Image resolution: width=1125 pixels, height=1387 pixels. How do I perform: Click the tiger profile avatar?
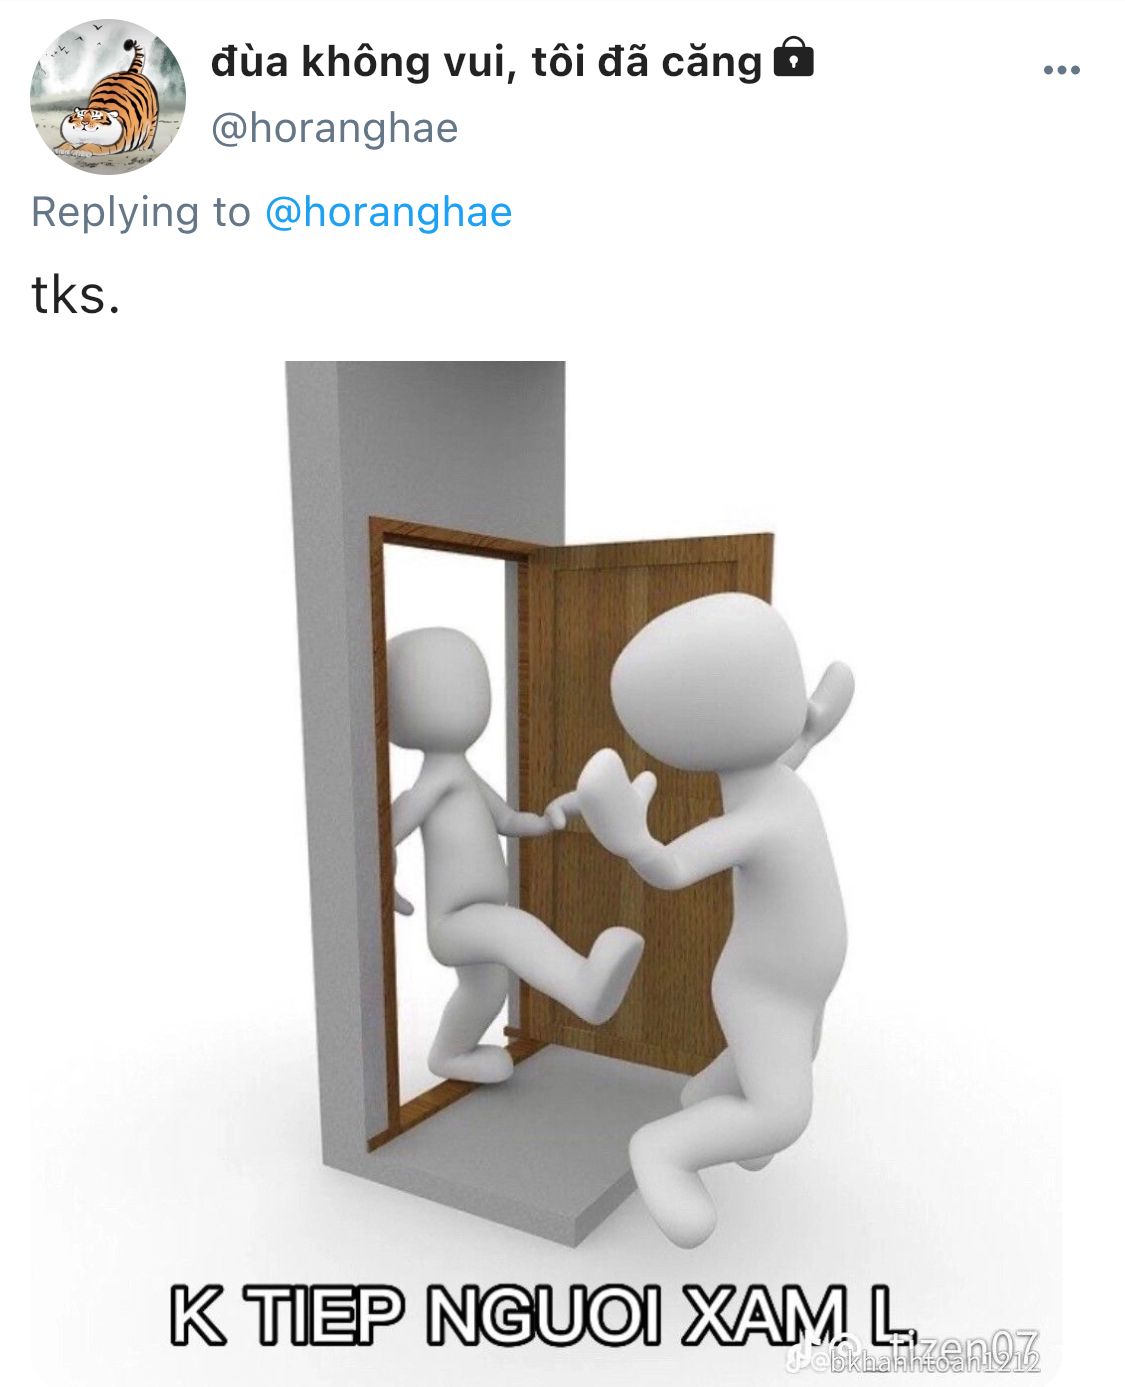coord(108,97)
